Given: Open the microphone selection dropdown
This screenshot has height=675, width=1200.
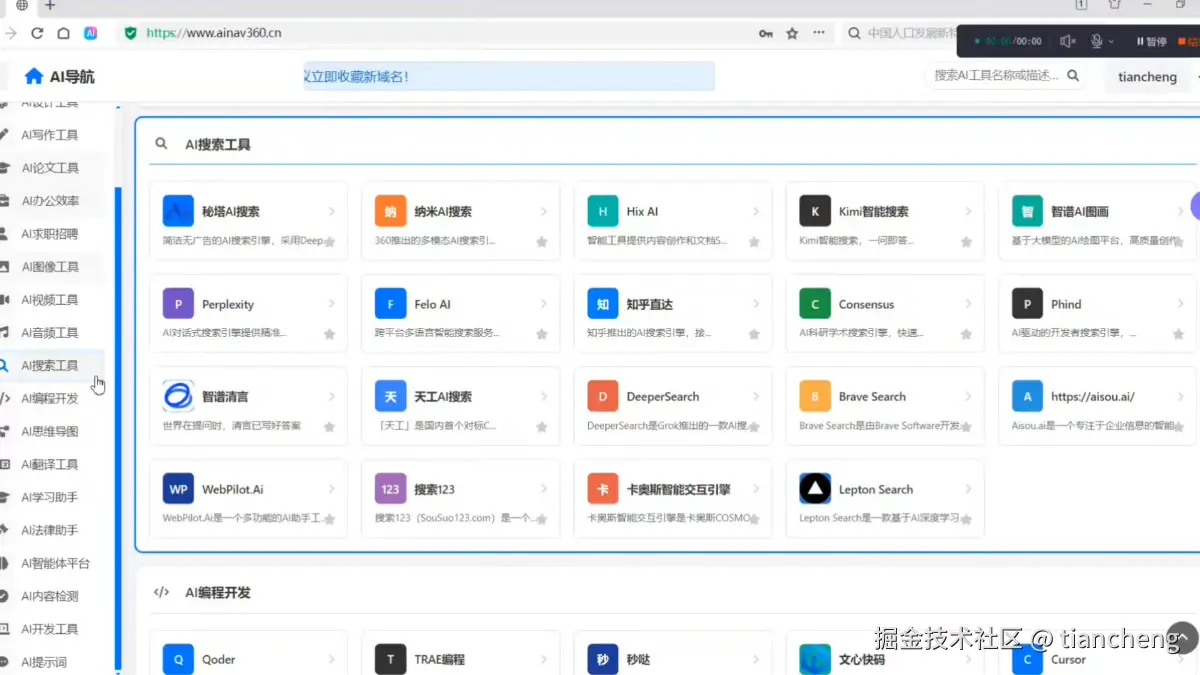Looking at the screenshot, I should click(x=1110, y=40).
